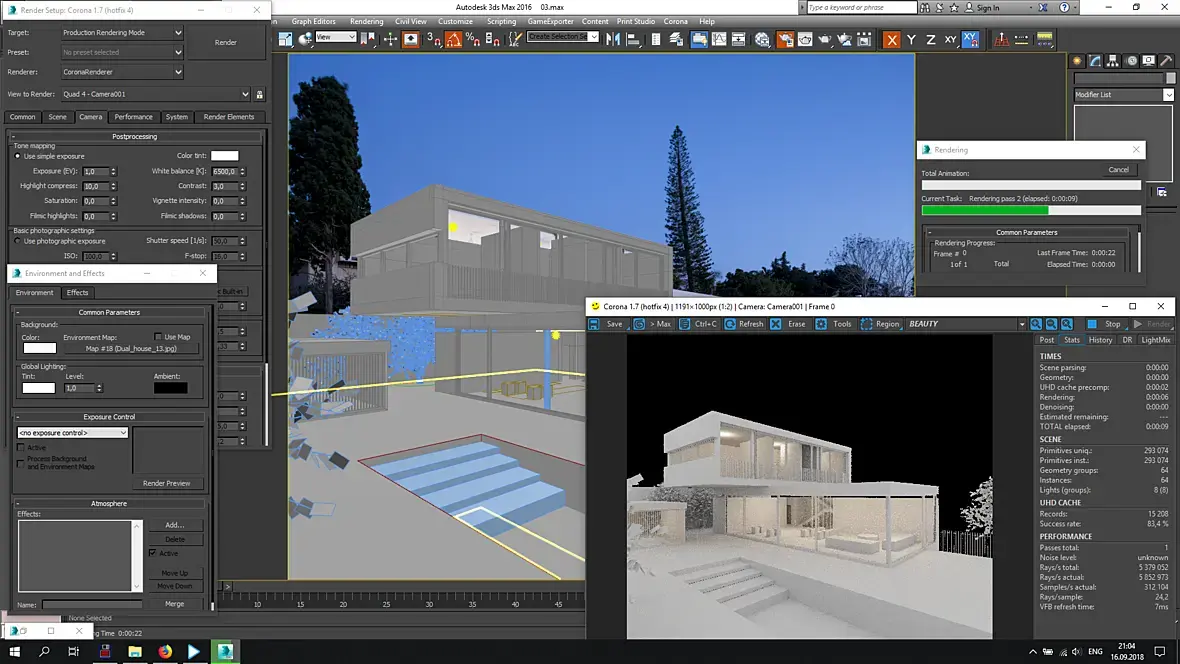The width and height of the screenshot is (1180, 664).
Task: Open the Corona menu
Action: (675, 22)
